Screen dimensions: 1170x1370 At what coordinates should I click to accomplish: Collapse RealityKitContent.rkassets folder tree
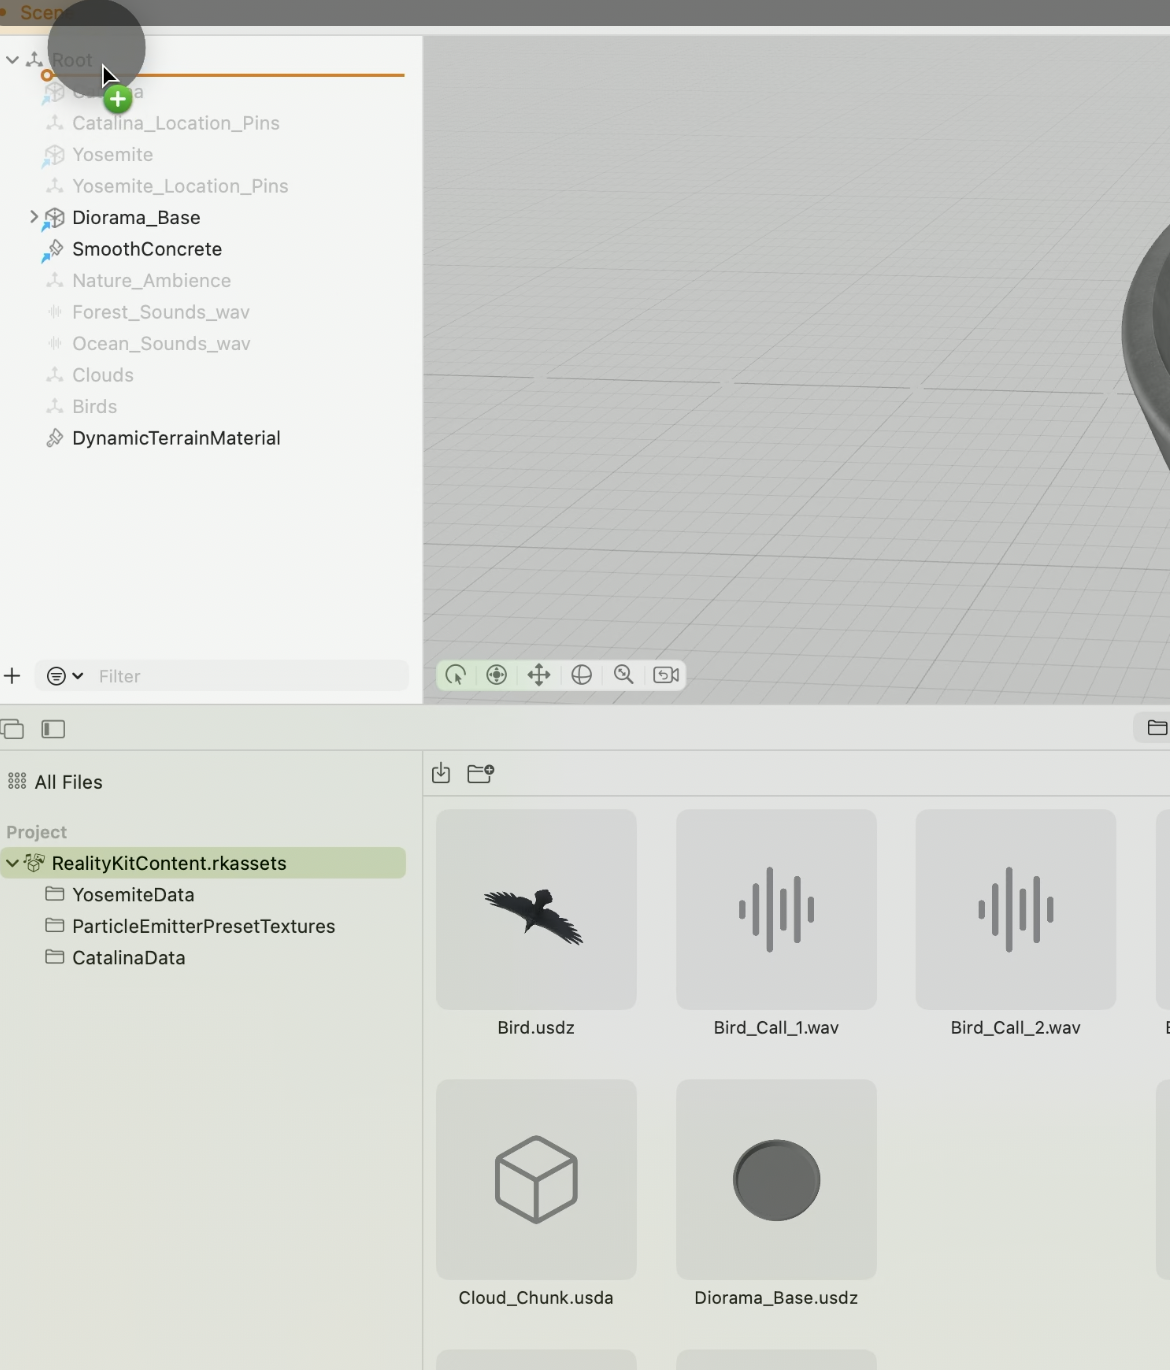12,863
